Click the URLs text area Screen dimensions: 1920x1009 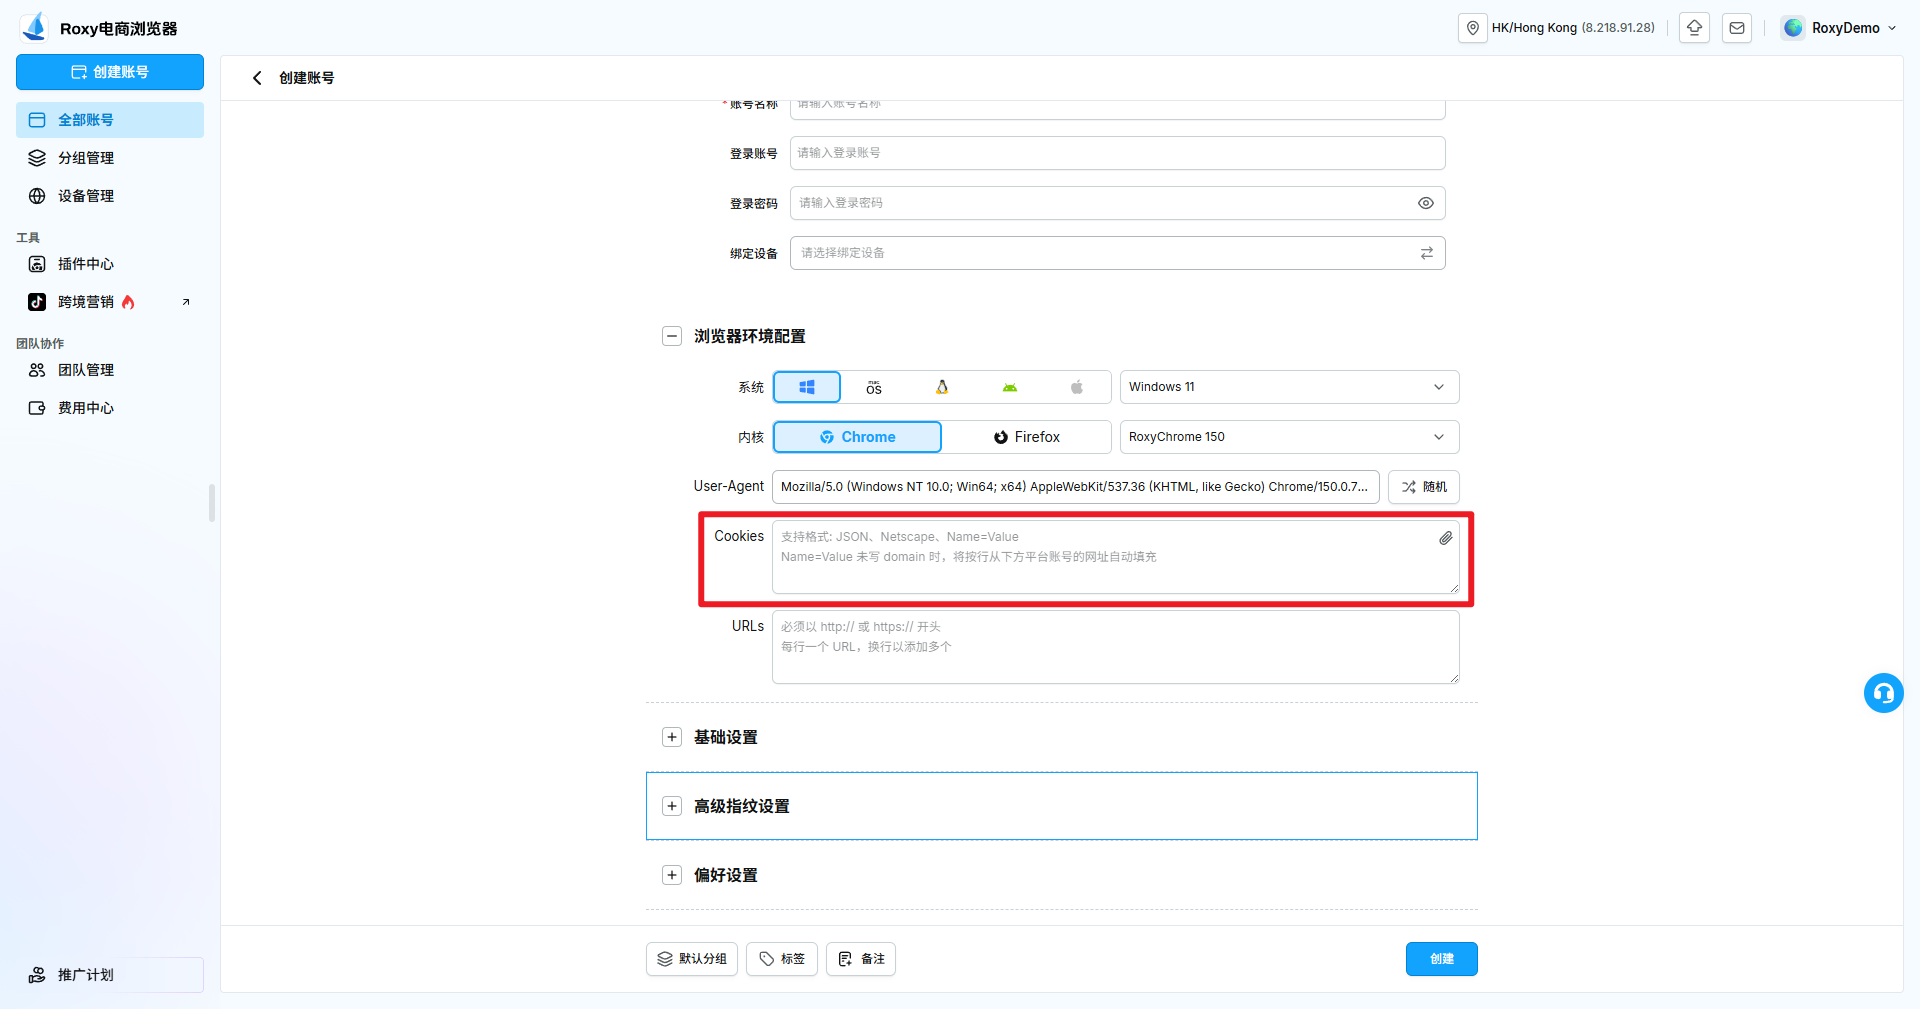coord(1116,647)
